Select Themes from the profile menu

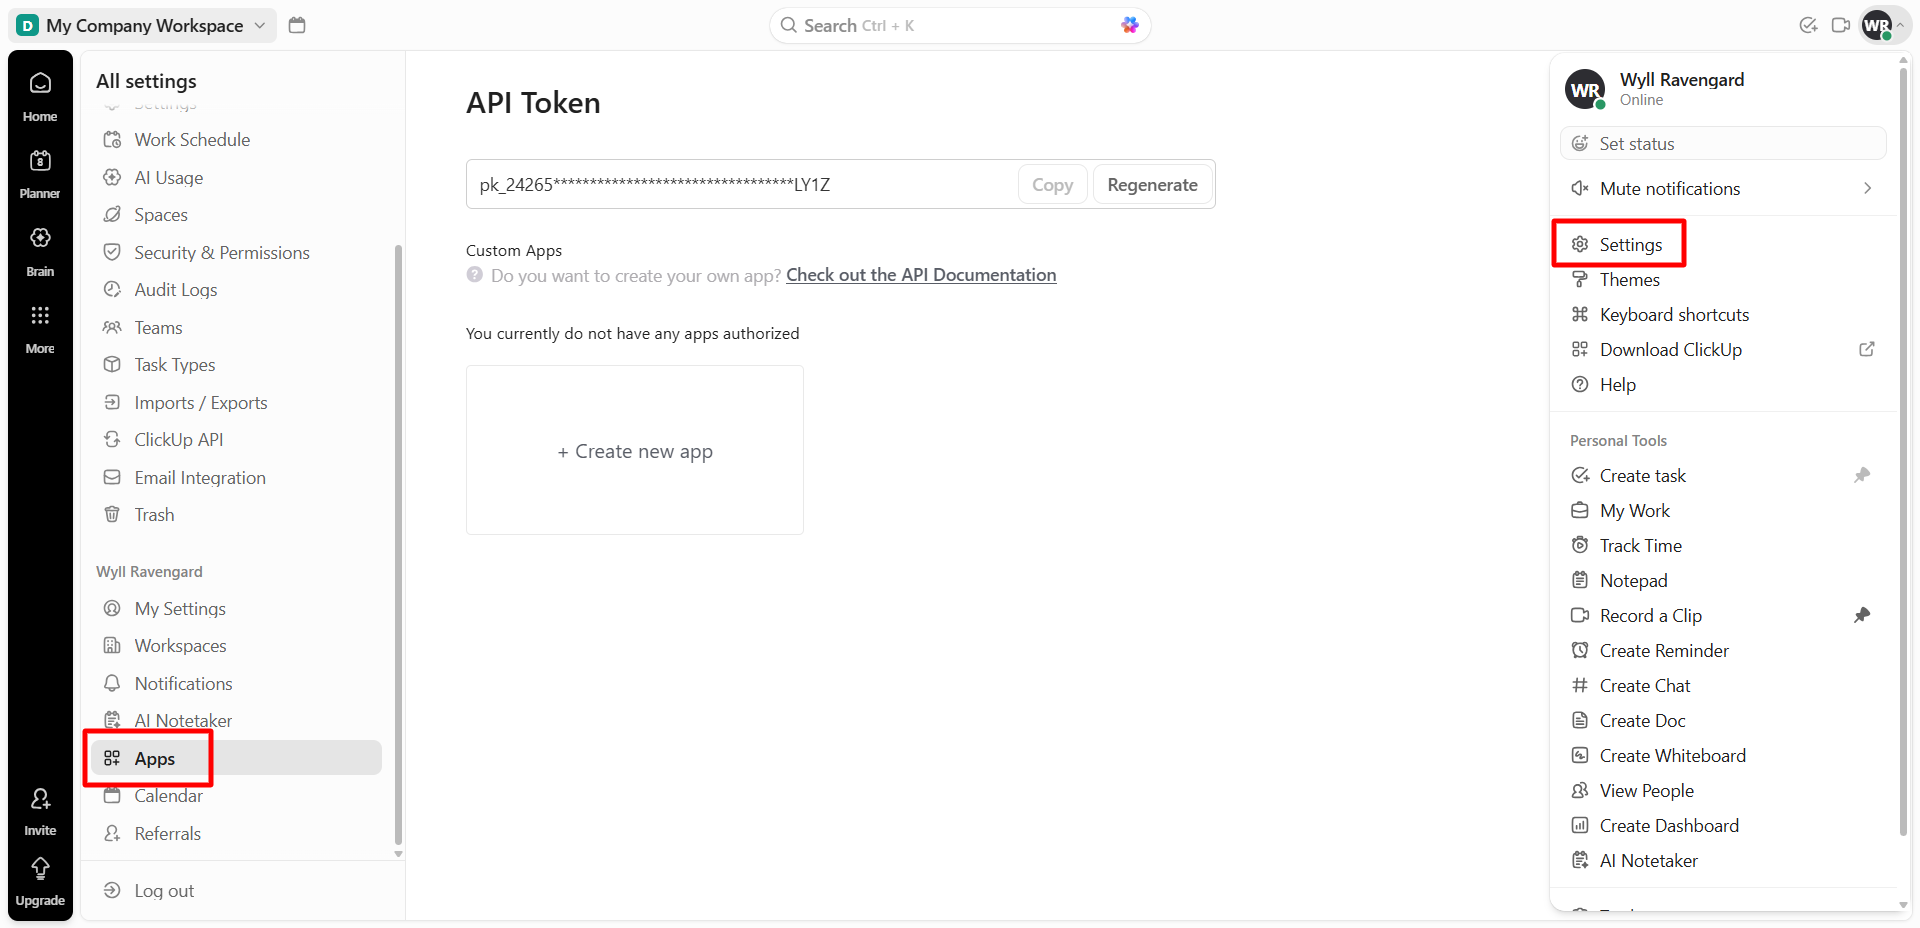[x=1629, y=280]
